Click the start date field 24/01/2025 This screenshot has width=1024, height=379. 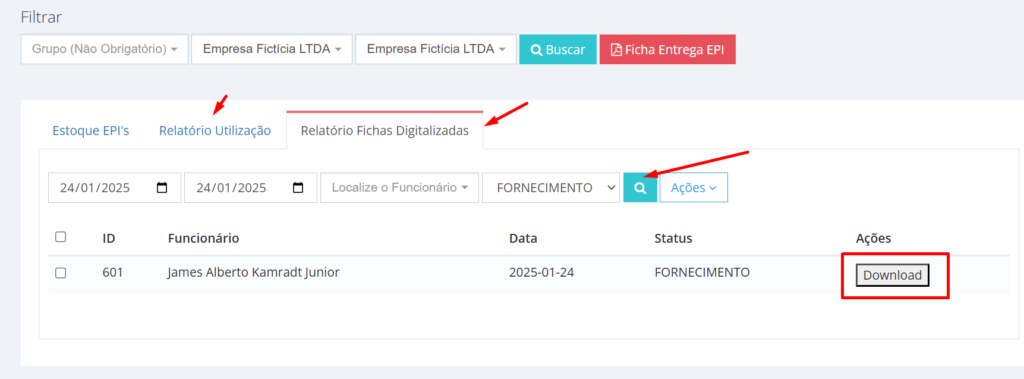(114, 188)
